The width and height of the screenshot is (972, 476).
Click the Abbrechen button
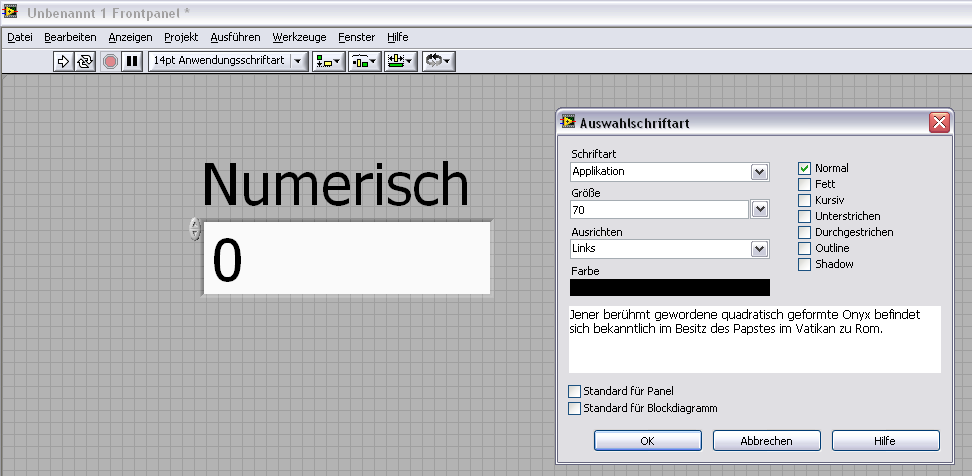(x=767, y=441)
